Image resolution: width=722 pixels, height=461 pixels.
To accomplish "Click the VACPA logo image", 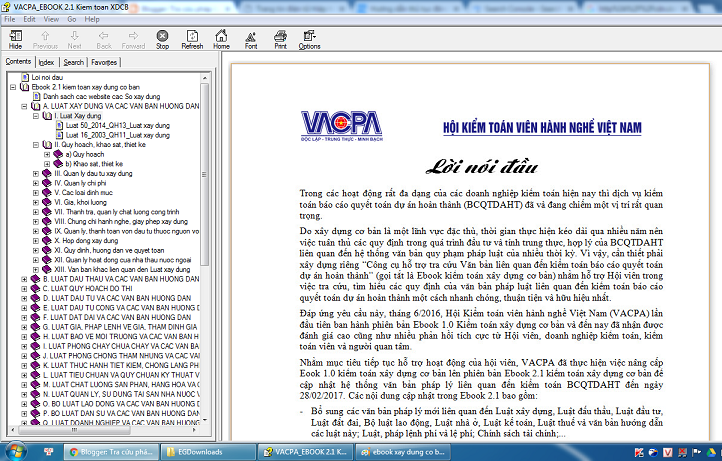I will (342, 126).
